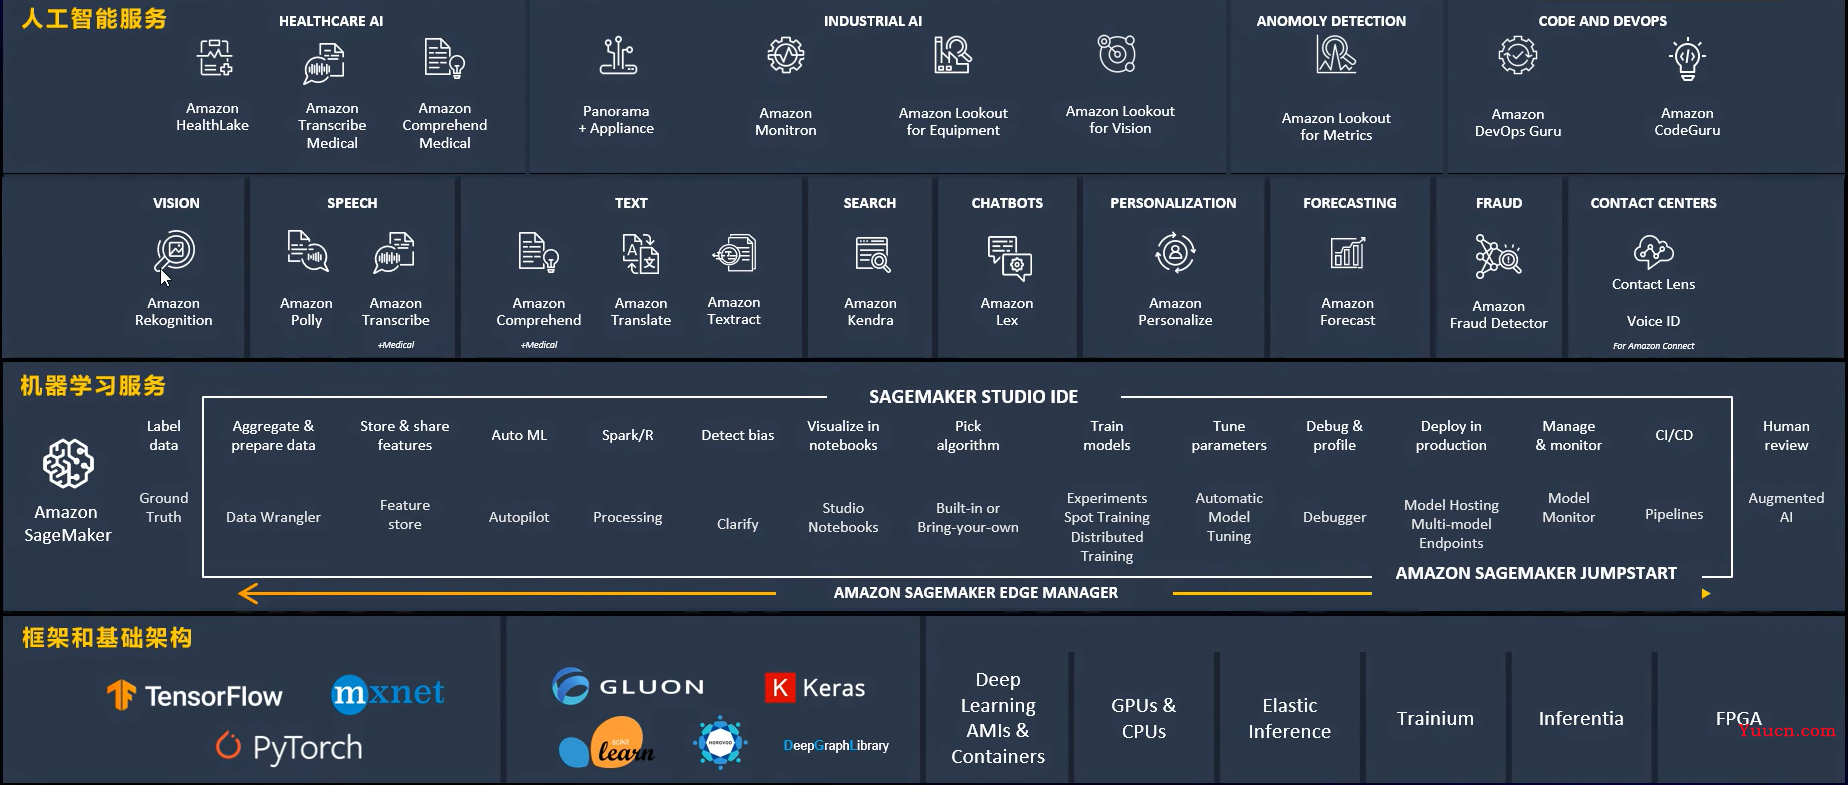Click the Ground Truth entry
Image resolution: width=1848 pixels, height=785 pixels.
(164, 508)
